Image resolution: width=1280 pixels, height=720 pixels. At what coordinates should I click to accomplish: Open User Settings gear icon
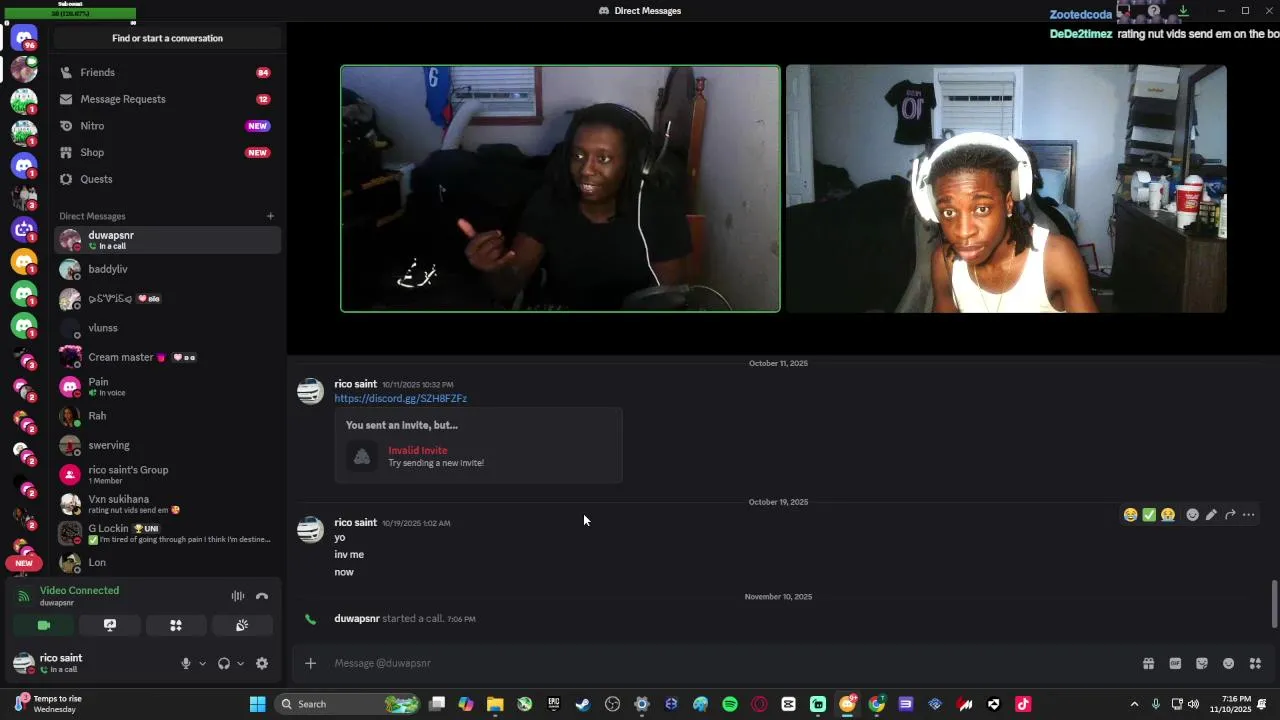262,663
